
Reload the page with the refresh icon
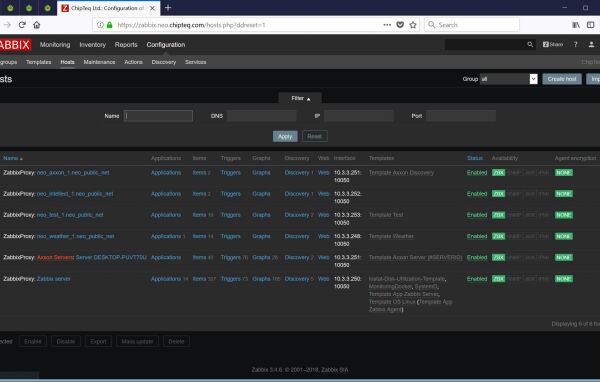(22, 25)
